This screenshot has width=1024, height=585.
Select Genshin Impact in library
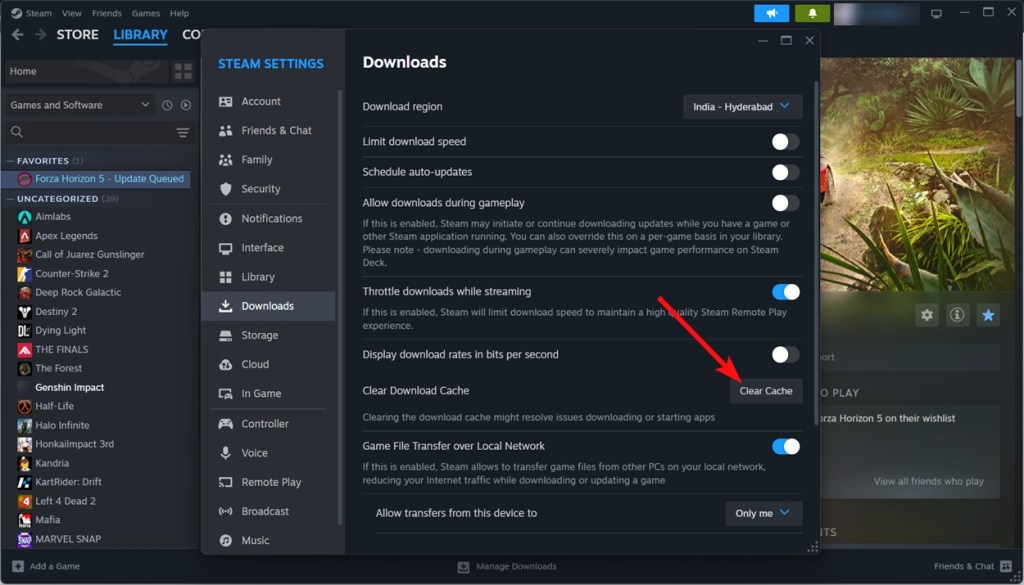point(70,387)
